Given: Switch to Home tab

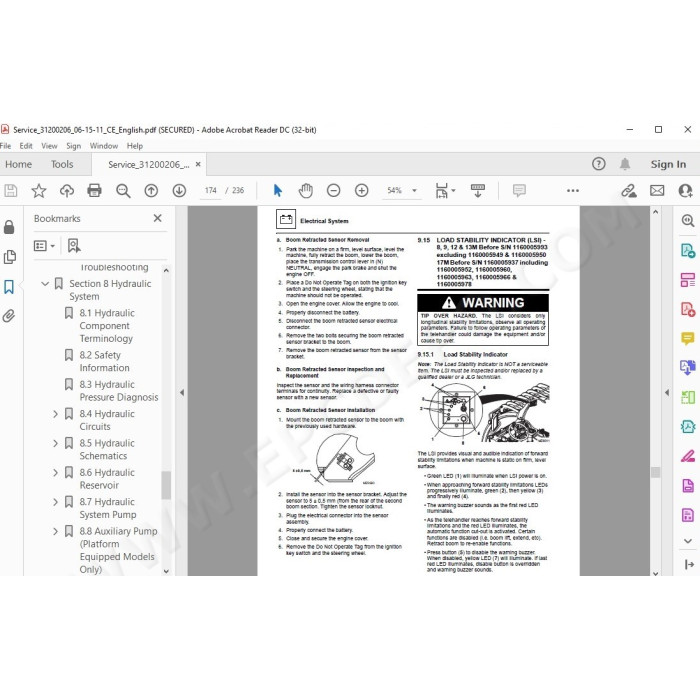Looking at the screenshot, I should click(x=18, y=164).
